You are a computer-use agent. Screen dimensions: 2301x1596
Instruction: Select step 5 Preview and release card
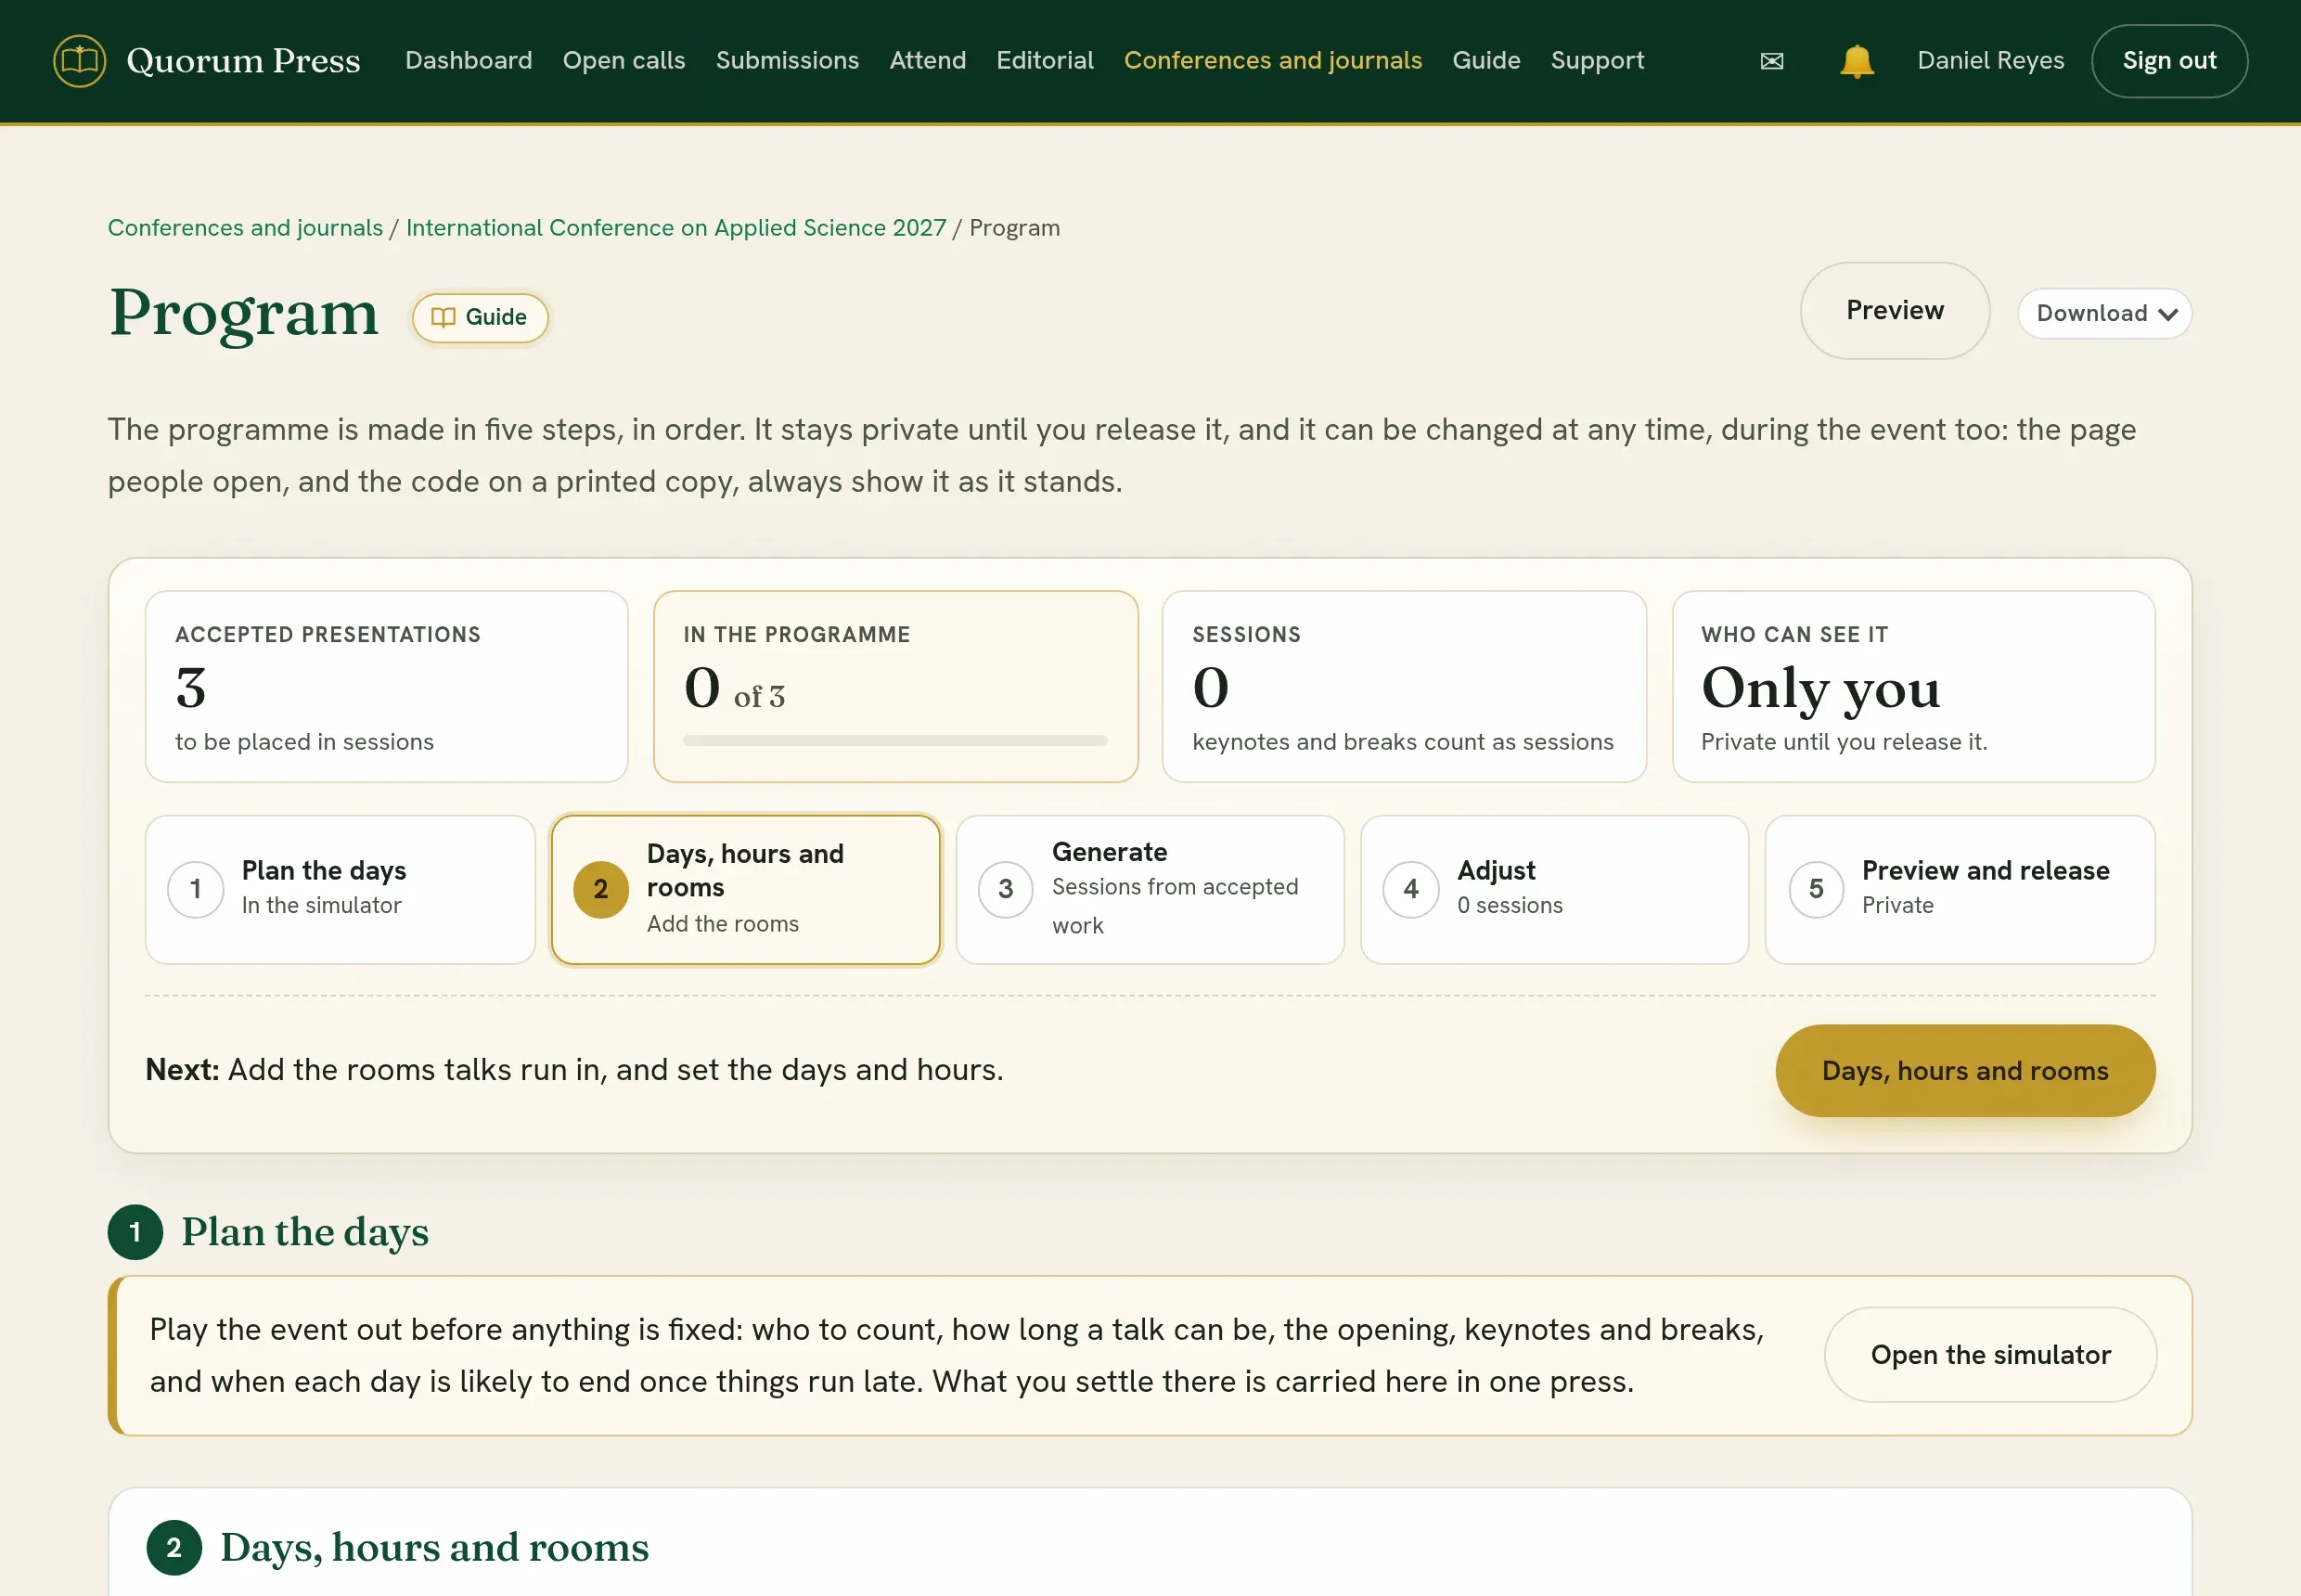pos(1959,889)
